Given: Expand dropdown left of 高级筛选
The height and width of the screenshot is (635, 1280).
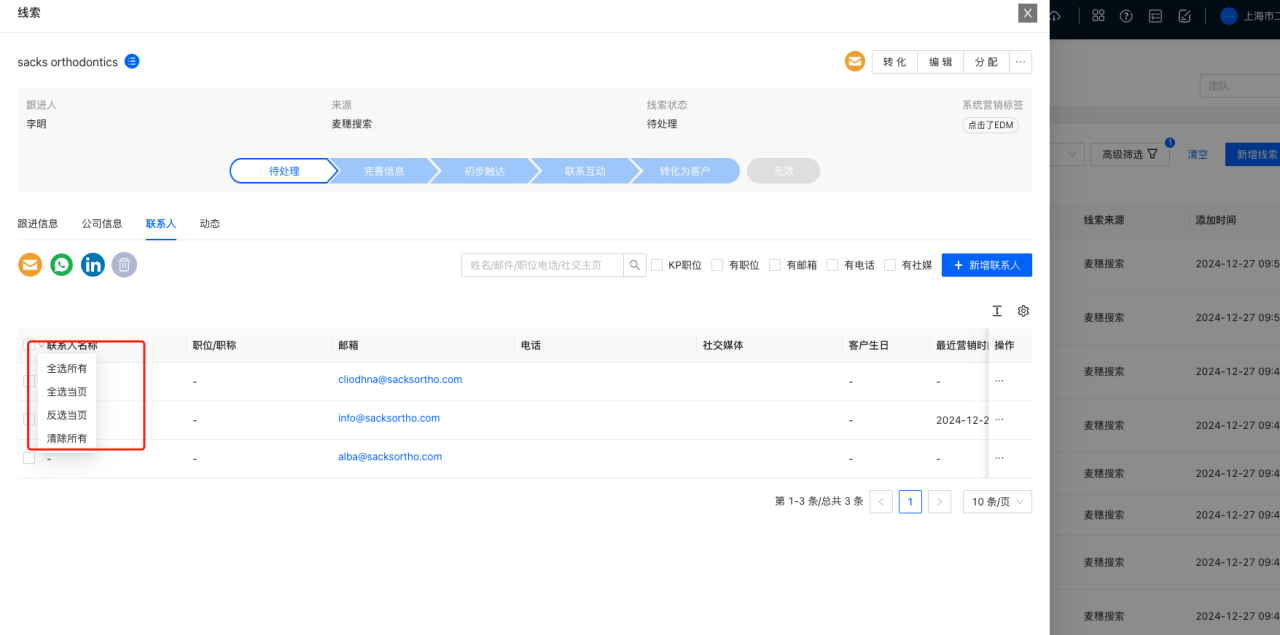Looking at the screenshot, I should (x=1067, y=155).
